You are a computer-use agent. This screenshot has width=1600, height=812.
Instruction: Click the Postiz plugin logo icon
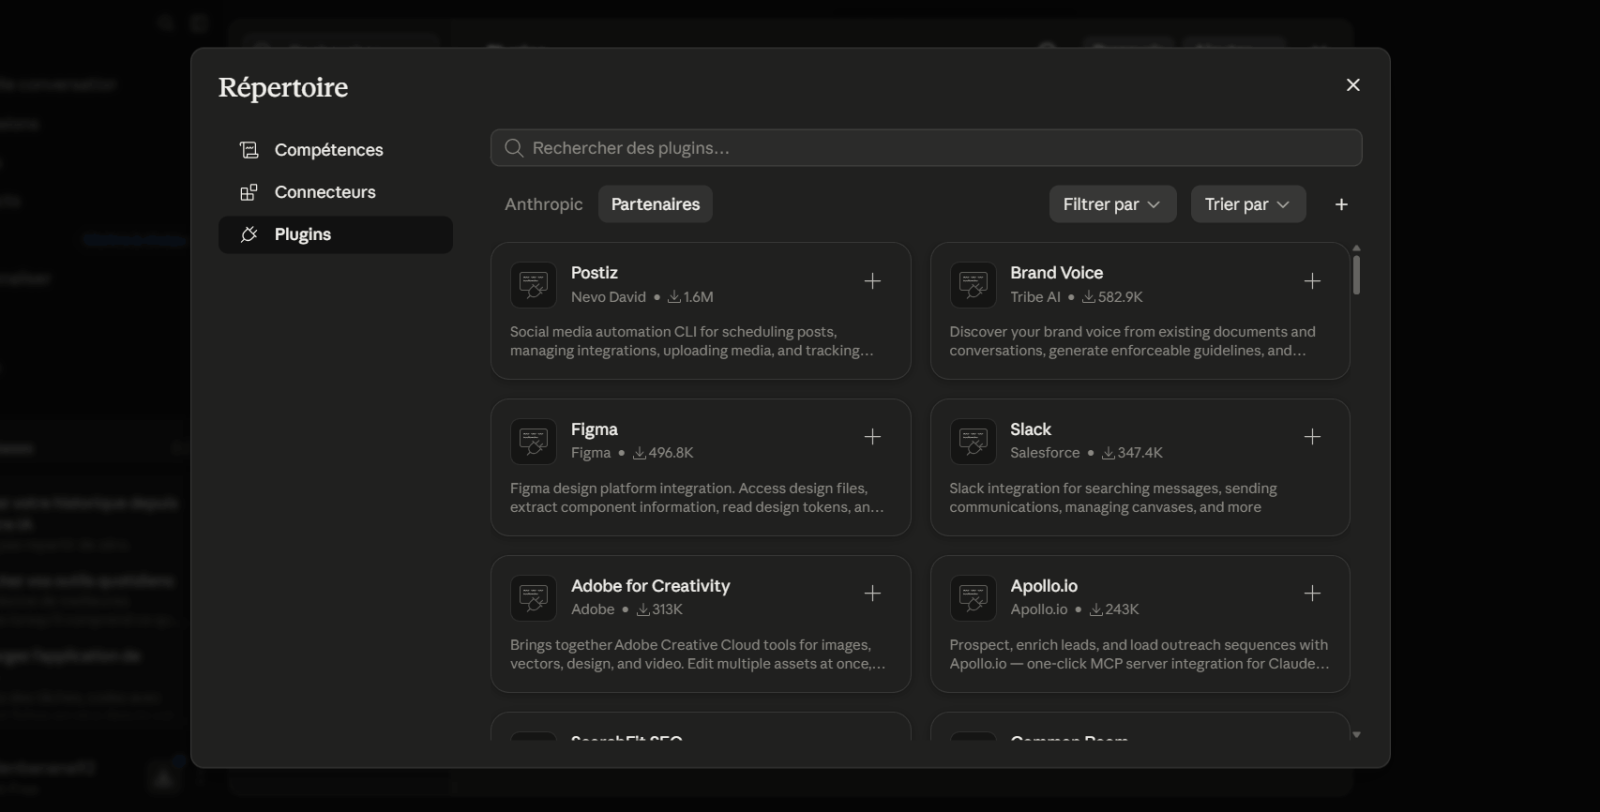point(533,285)
